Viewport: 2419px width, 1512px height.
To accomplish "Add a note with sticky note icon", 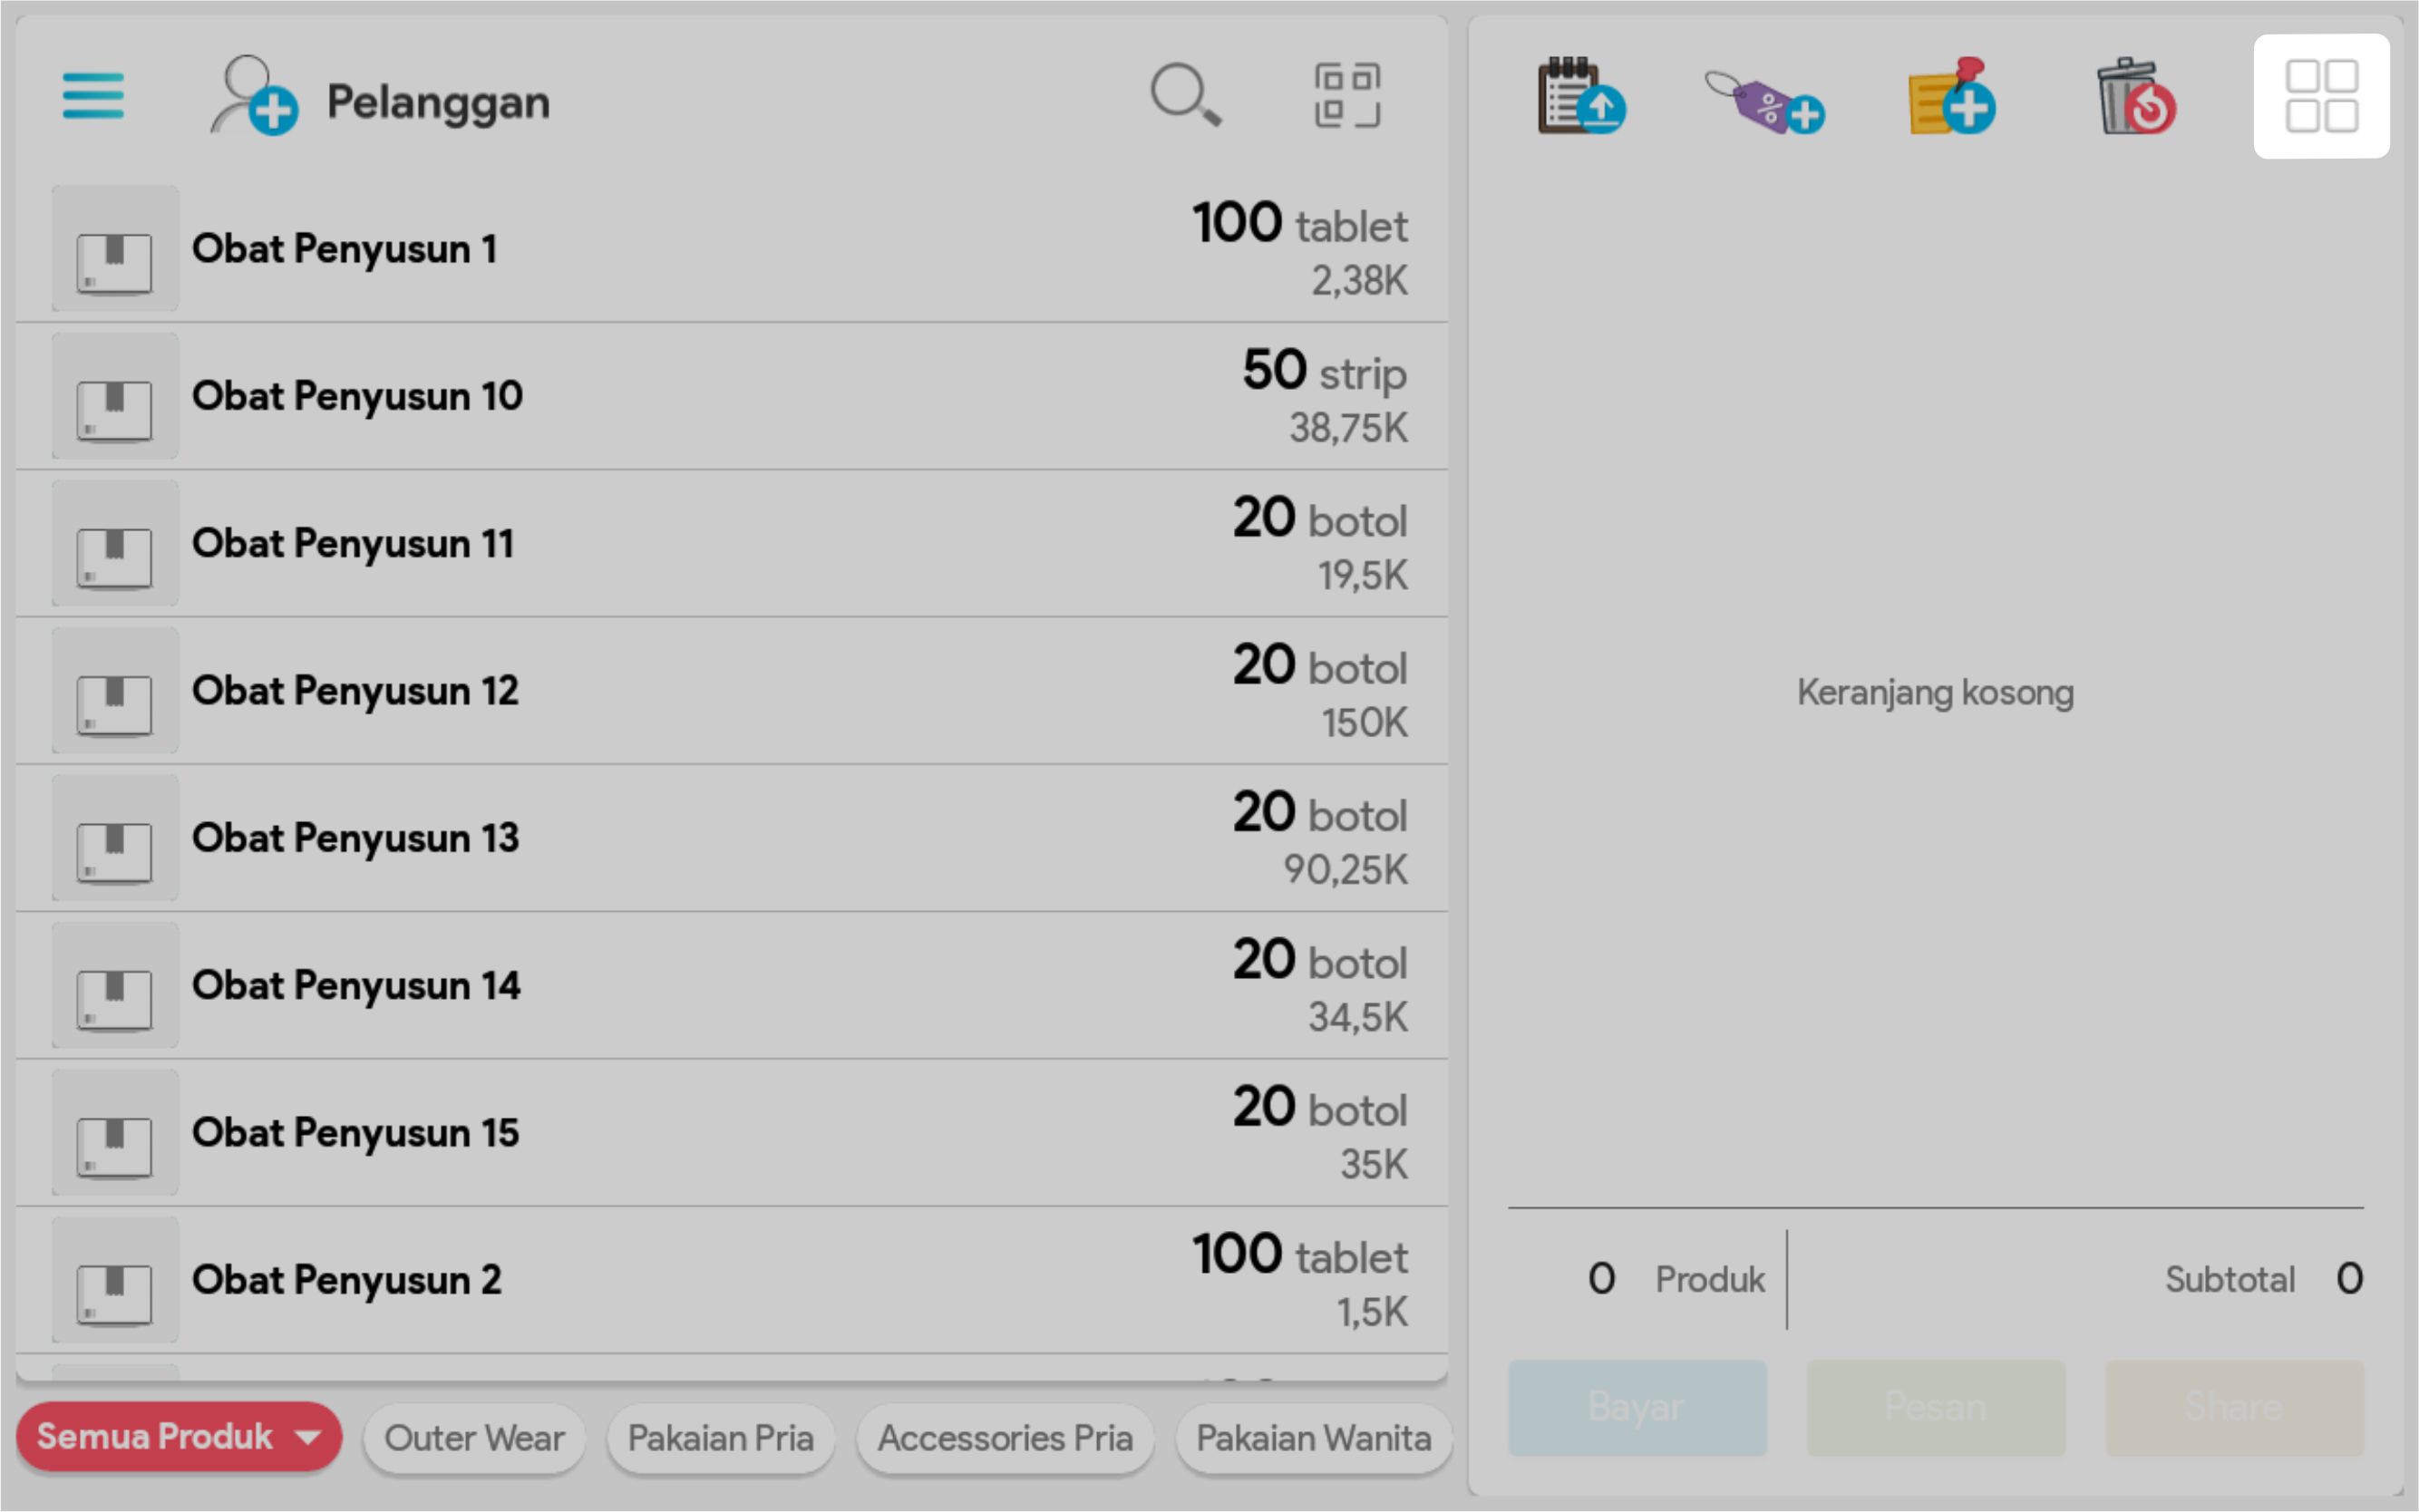I will click(1951, 97).
